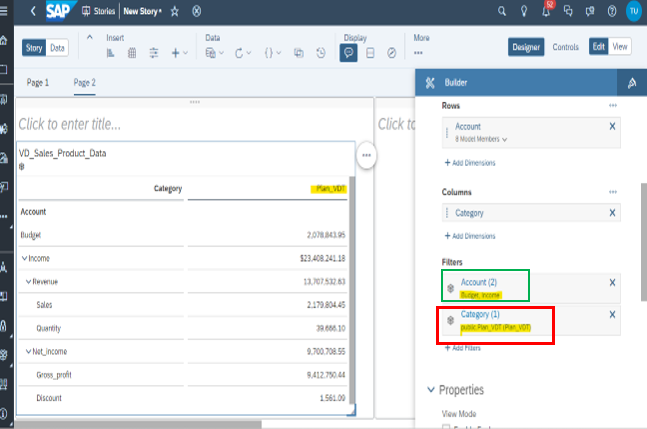
Task: Open the Styling paintbrush panel
Action: coord(631,82)
